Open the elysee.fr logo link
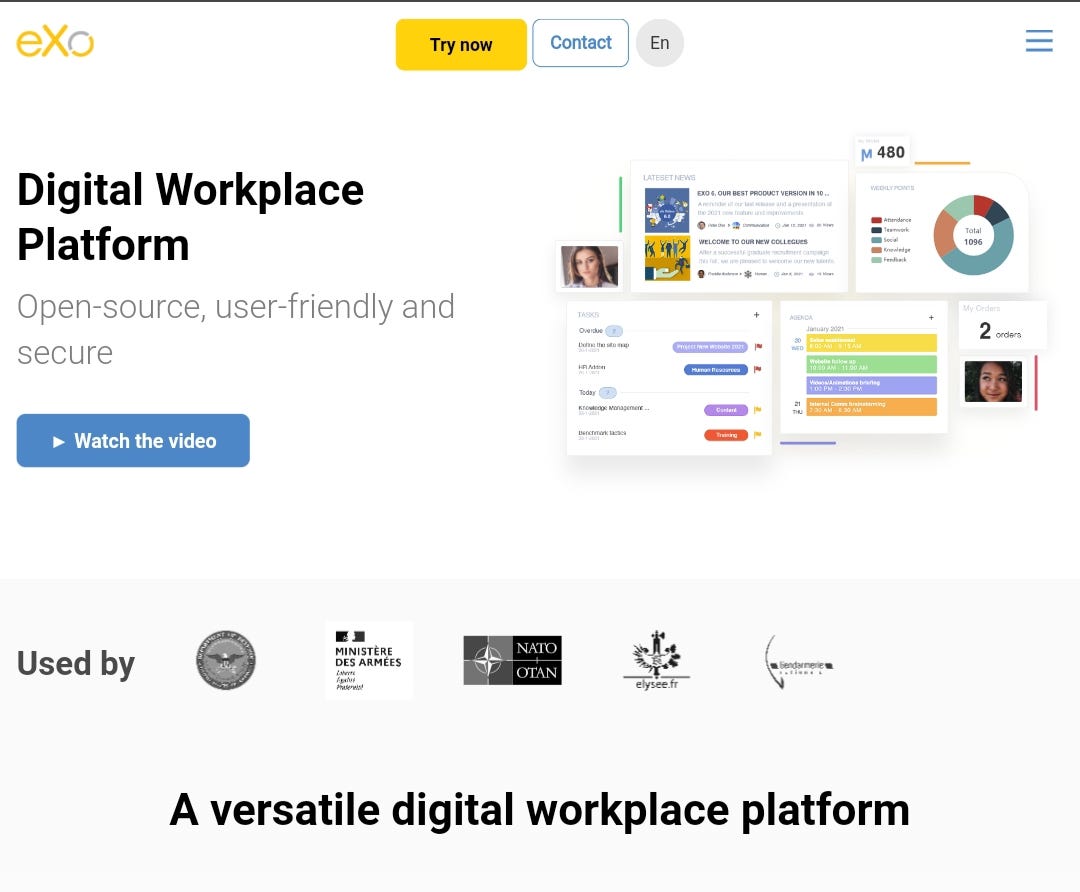The image size is (1080, 892). coord(656,659)
